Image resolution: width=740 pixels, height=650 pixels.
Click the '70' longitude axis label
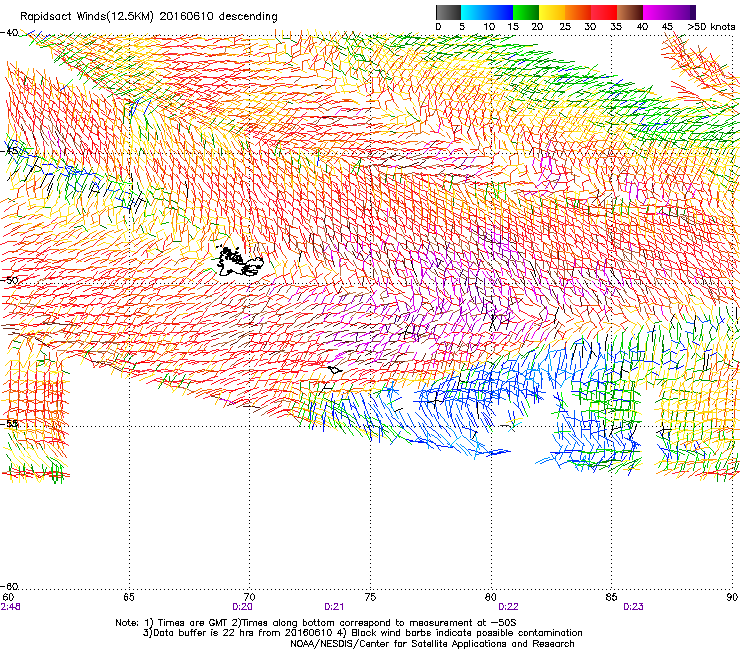pos(249,597)
